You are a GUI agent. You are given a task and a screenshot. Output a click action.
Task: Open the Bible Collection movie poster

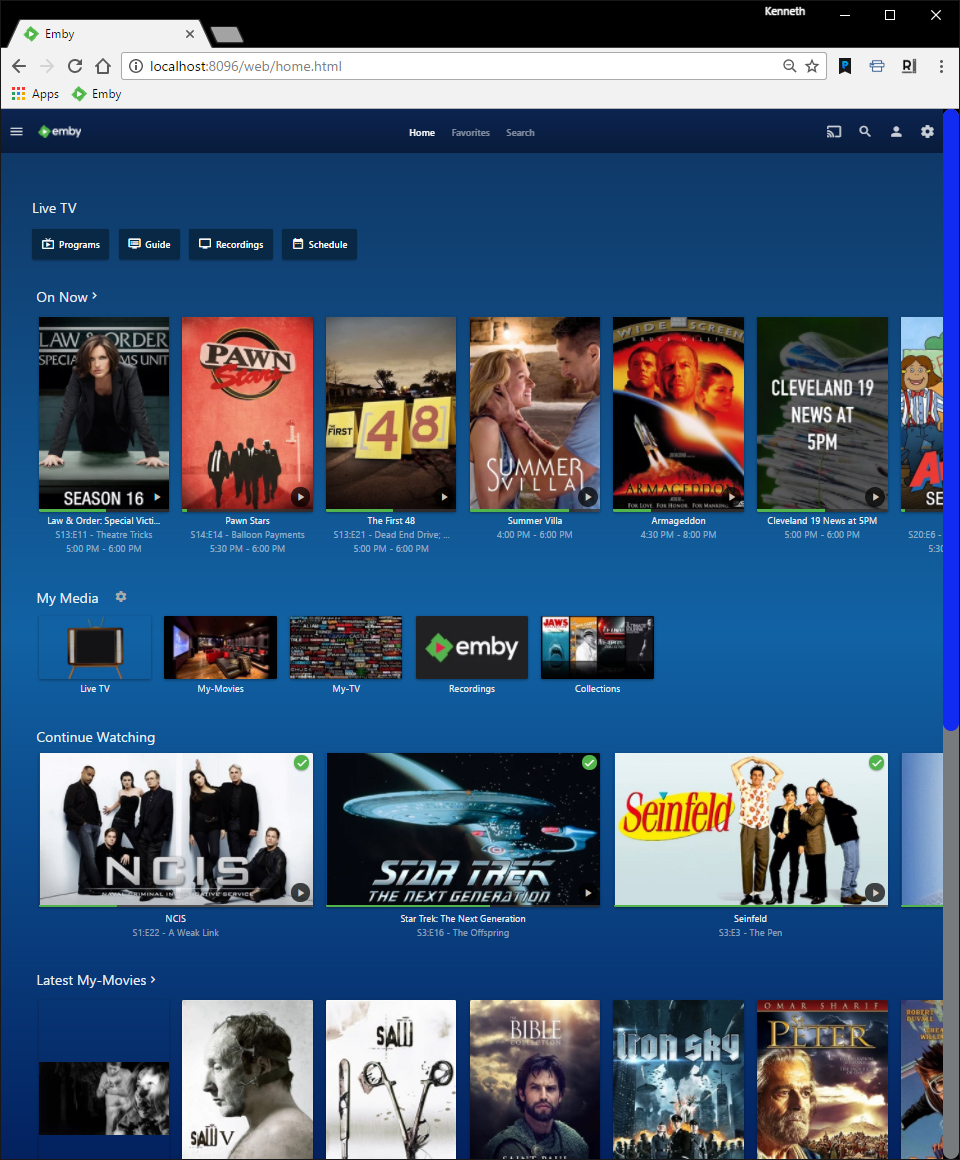(x=535, y=1079)
